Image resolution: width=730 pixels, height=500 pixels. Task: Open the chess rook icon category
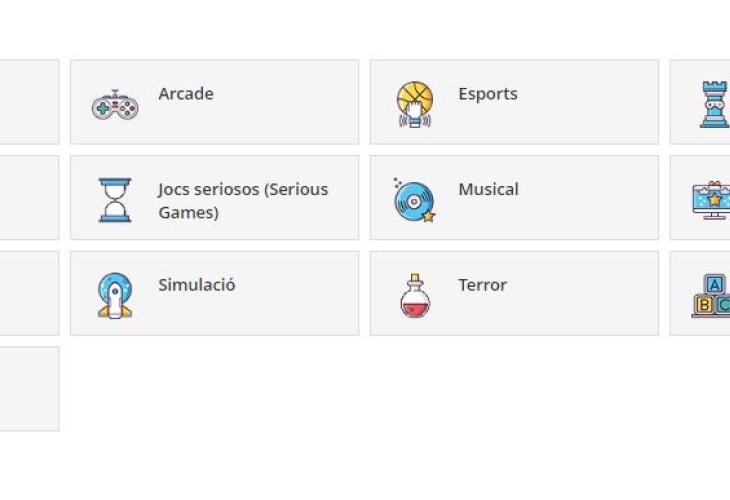[714, 104]
